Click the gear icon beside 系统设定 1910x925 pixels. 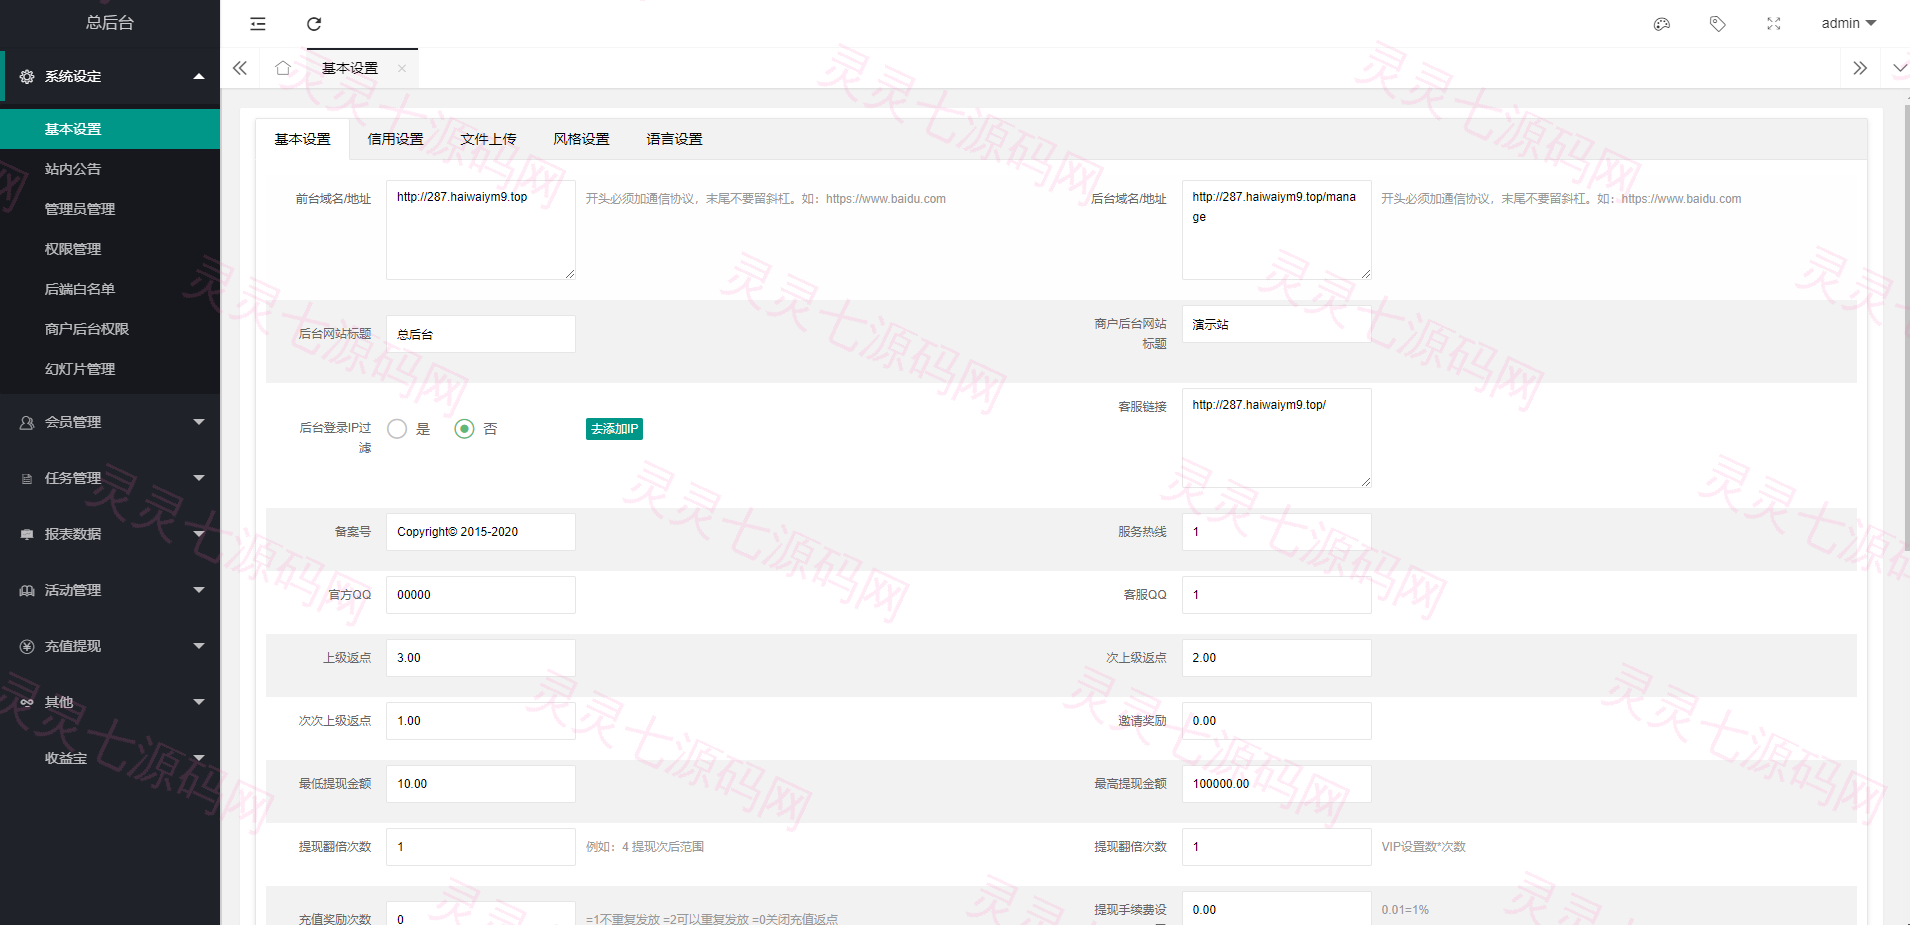(27, 76)
